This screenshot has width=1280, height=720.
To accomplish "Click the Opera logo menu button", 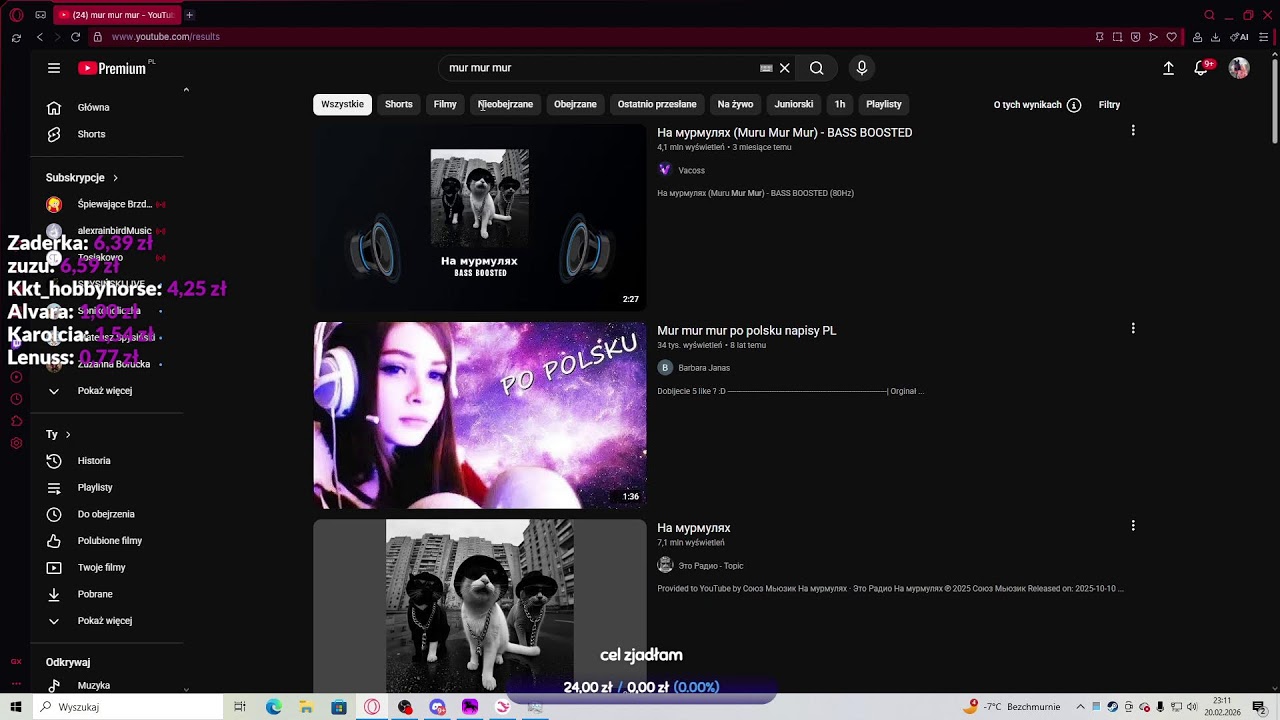I will point(16,15).
